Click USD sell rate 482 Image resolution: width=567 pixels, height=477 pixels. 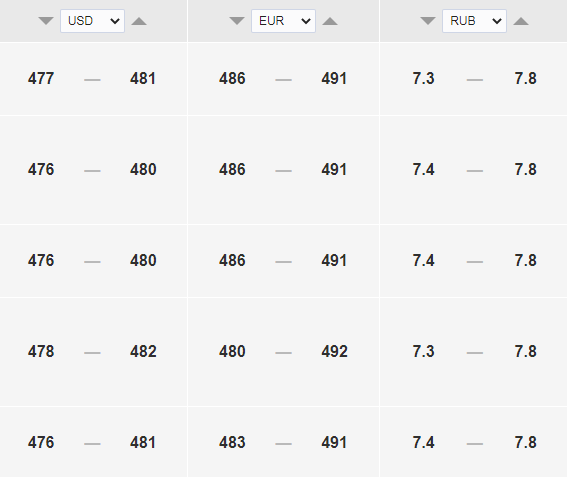[x=143, y=352]
